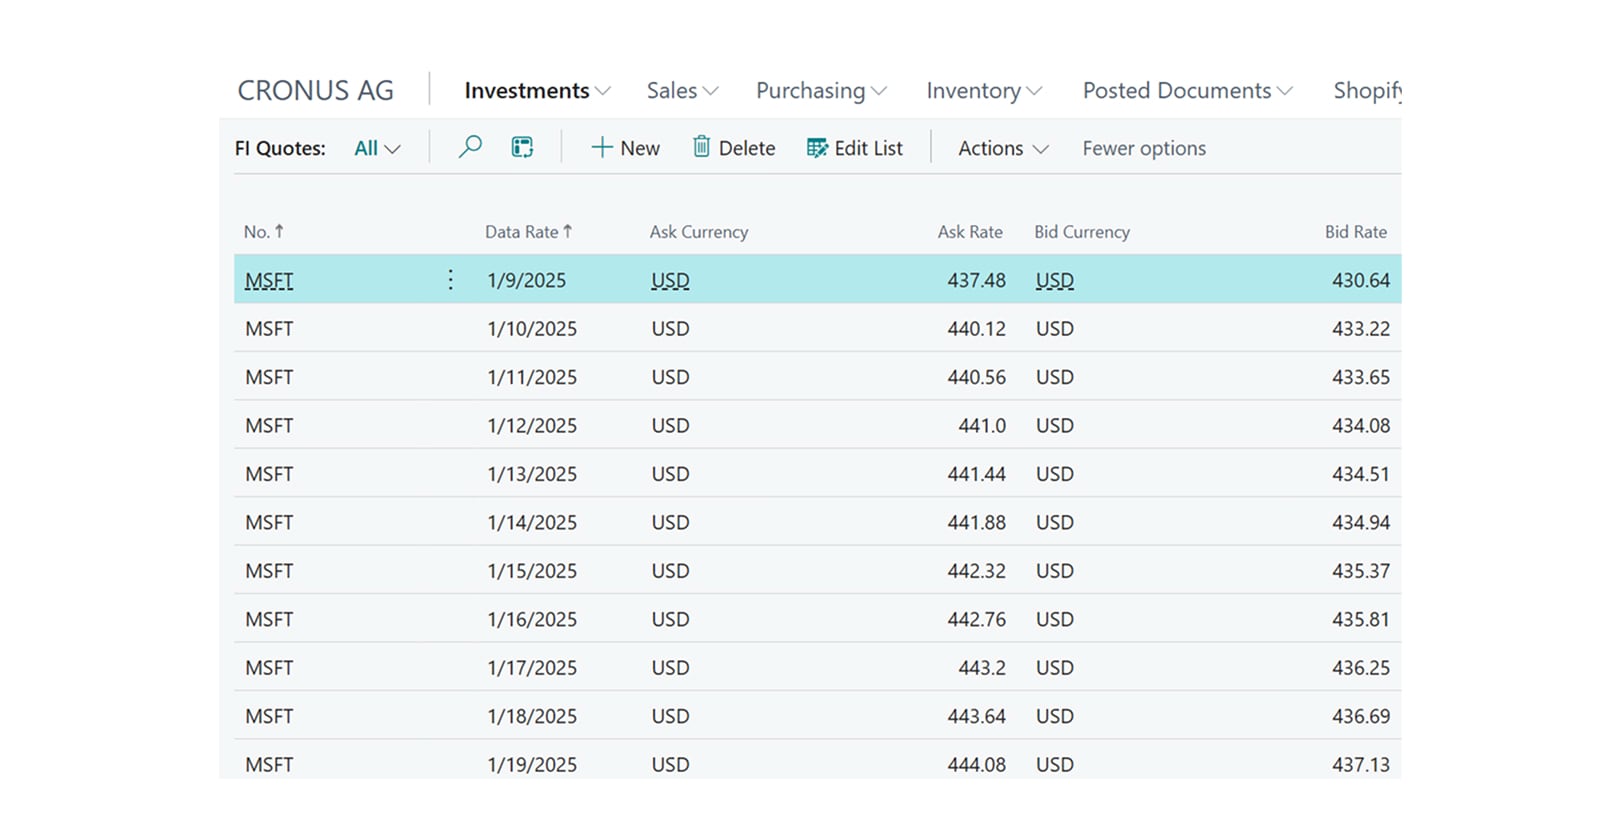The width and height of the screenshot is (1620, 840).
Task: Open the Ask Currency USD link in highlighted row
Action: [x=670, y=281]
